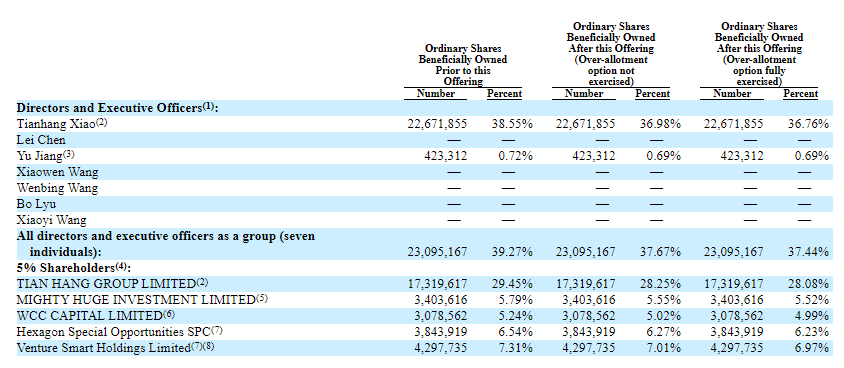Click the Wenbing Wang name

58,188
